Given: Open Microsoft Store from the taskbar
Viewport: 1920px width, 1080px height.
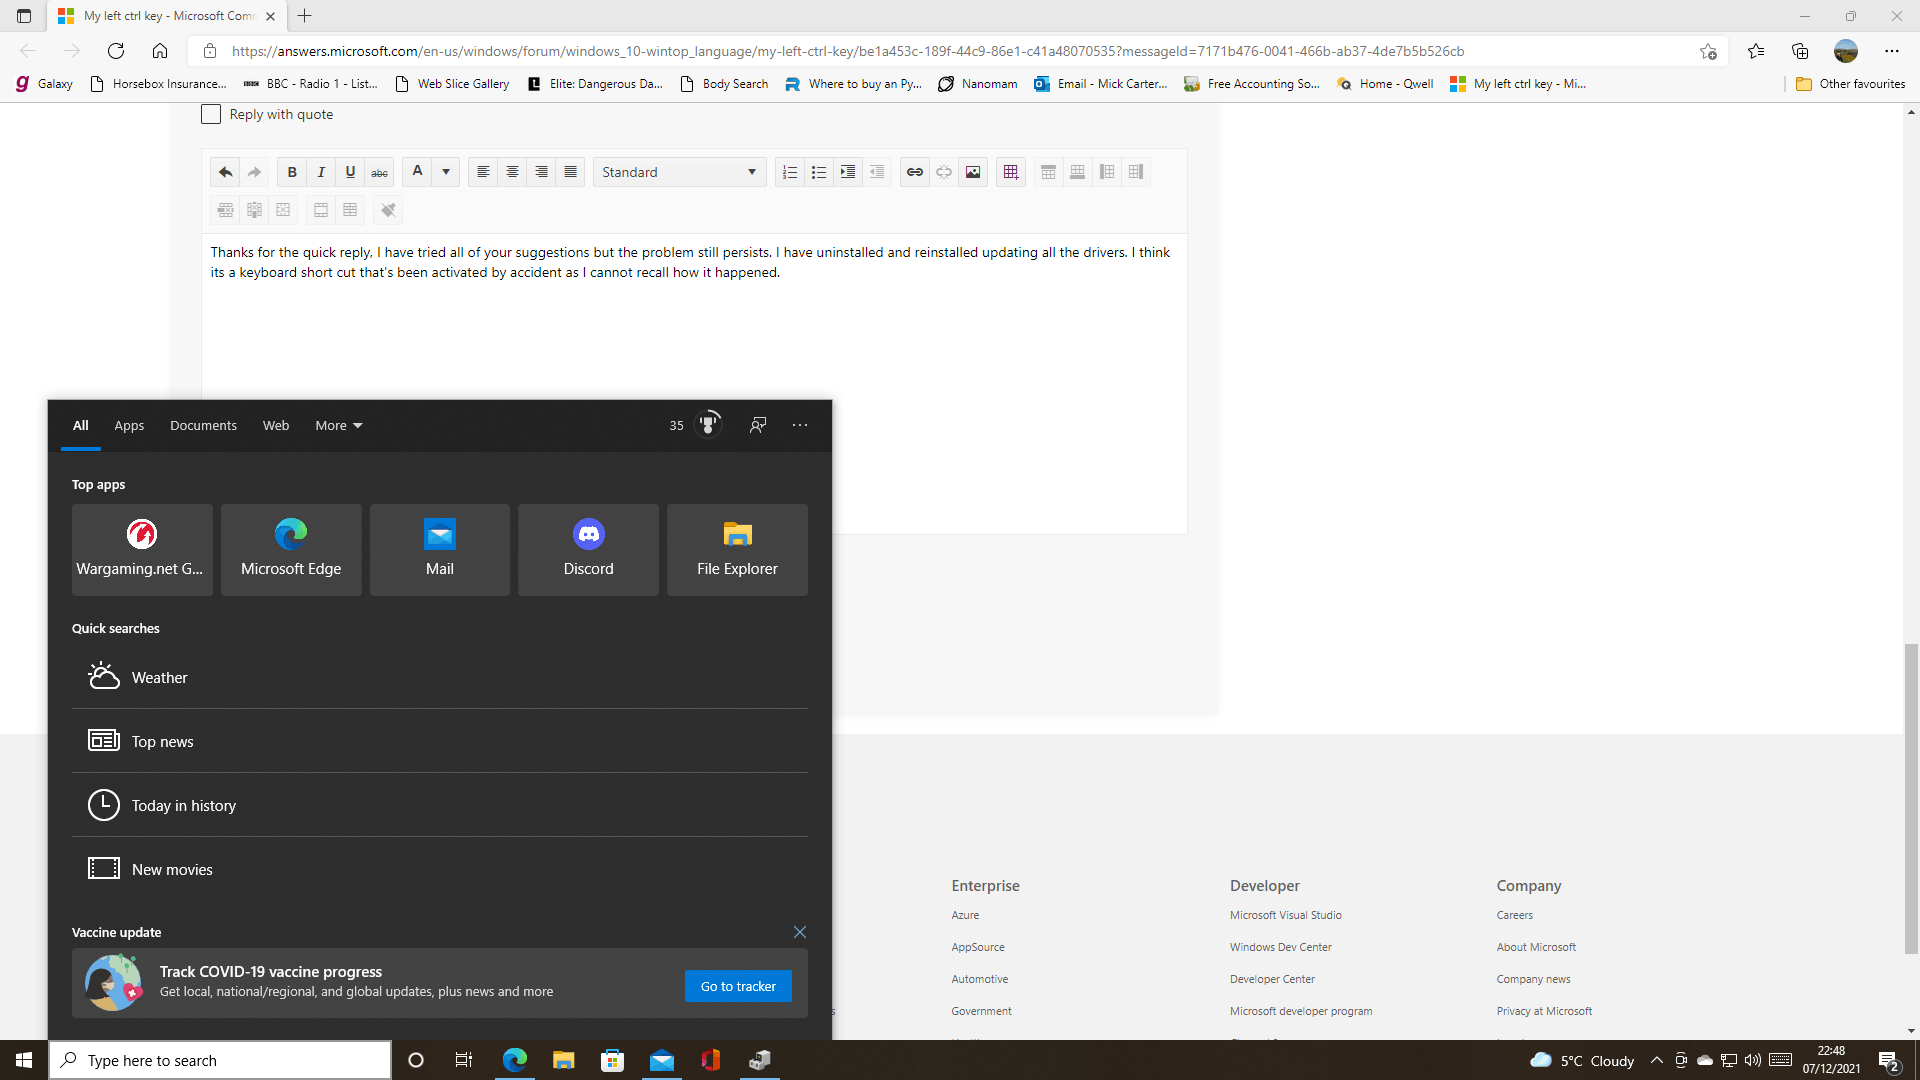Looking at the screenshot, I should point(612,1060).
